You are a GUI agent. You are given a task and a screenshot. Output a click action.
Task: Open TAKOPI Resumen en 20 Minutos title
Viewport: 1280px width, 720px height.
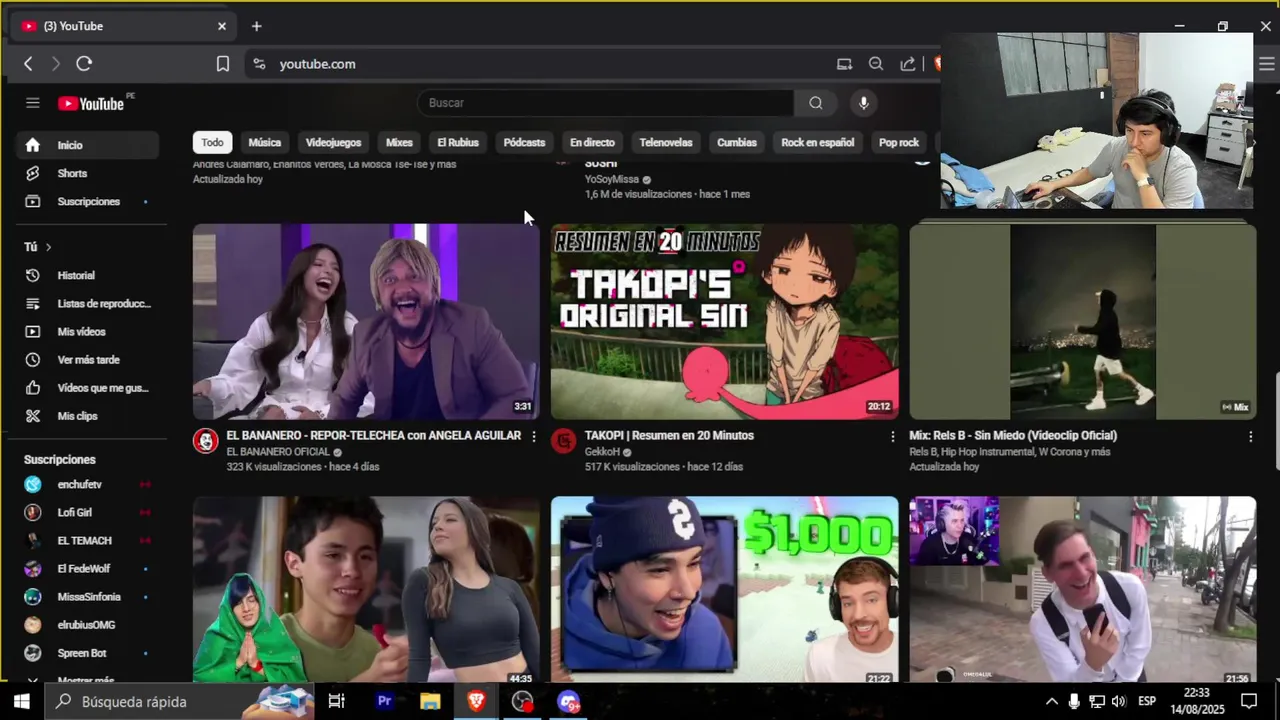669,435
